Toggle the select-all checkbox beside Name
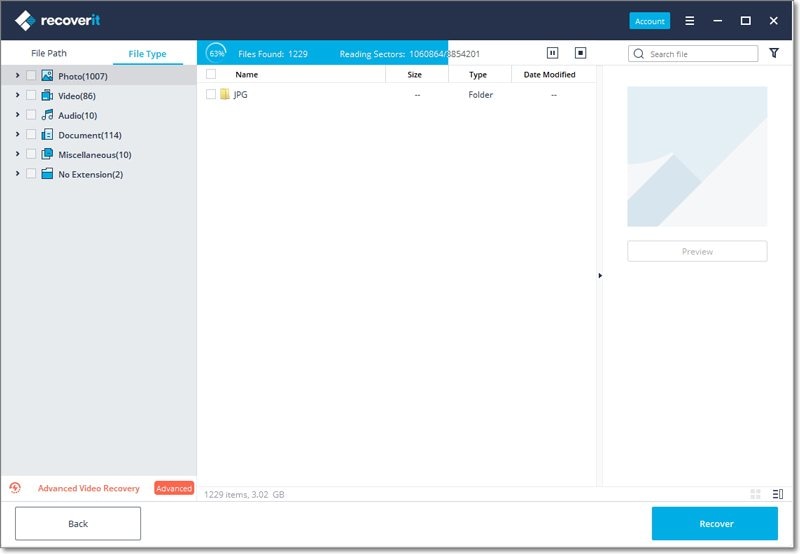800x554 pixels. [211, 74]
